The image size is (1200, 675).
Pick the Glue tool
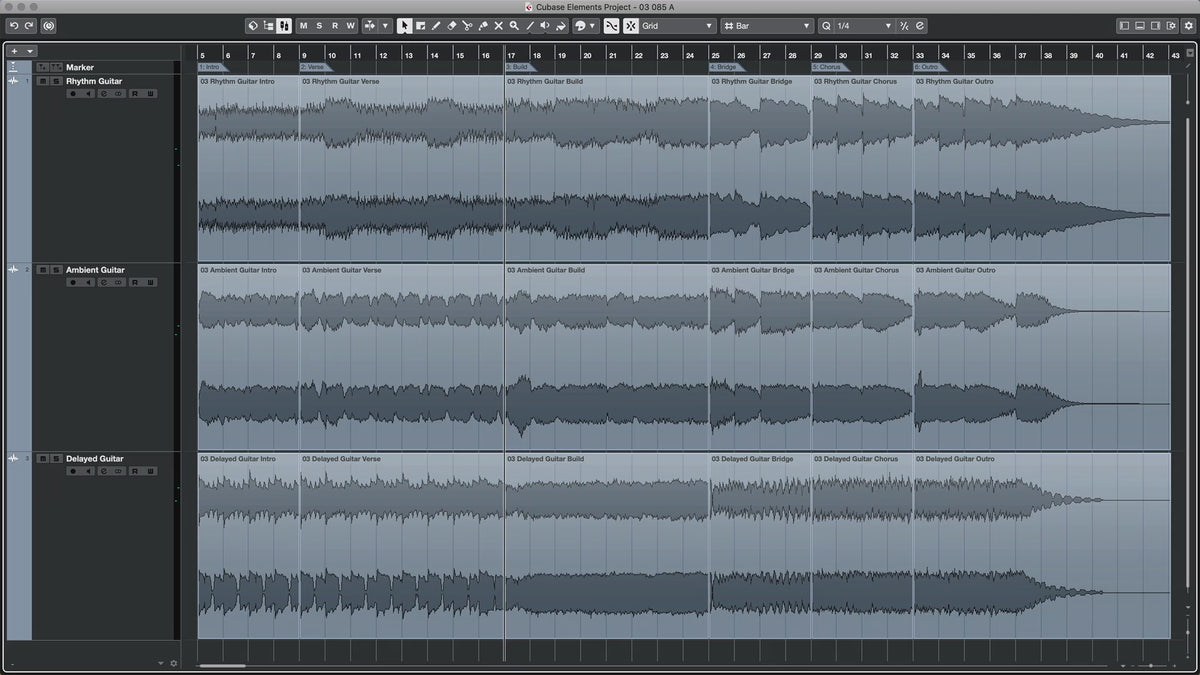coord(483,26)
